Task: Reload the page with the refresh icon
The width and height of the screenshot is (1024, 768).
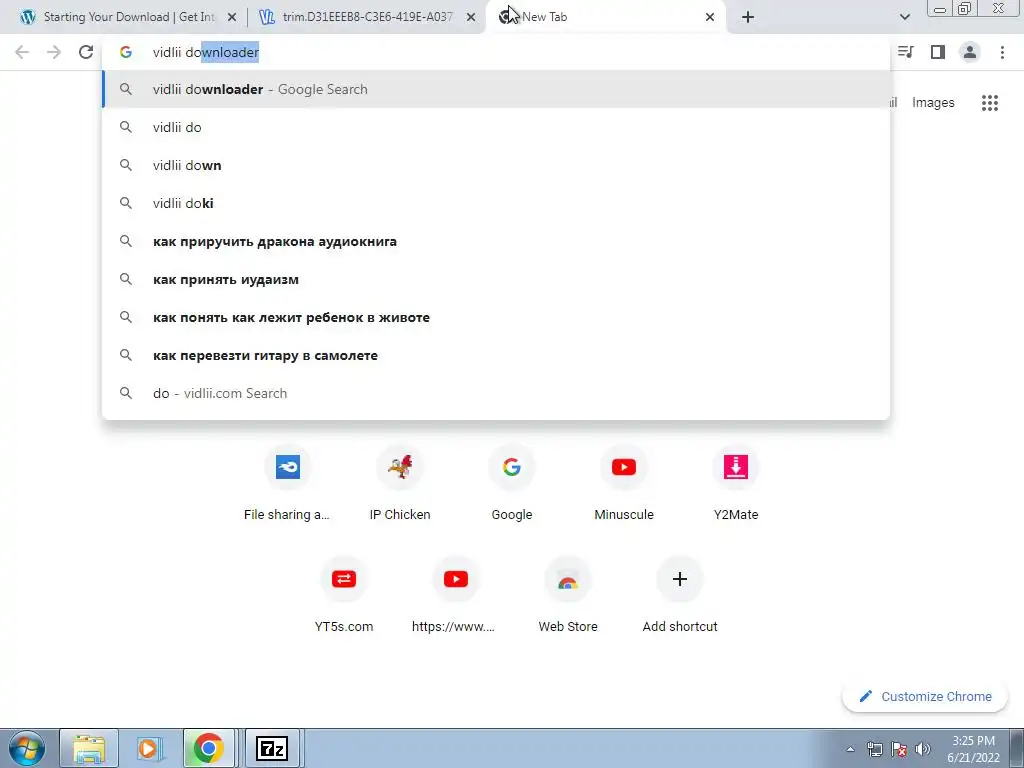Action: [x=86, y=52]
